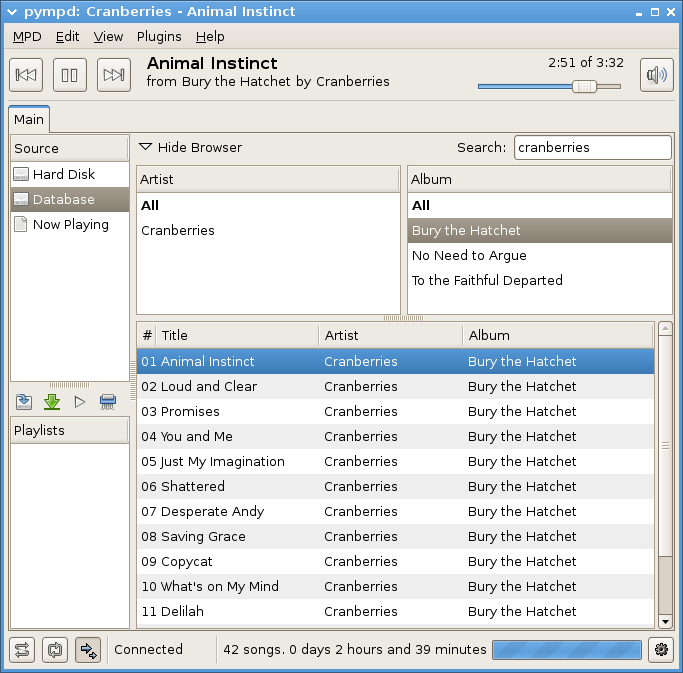Select Hard Disk source

pyautogui.click(x=70, y=174)
